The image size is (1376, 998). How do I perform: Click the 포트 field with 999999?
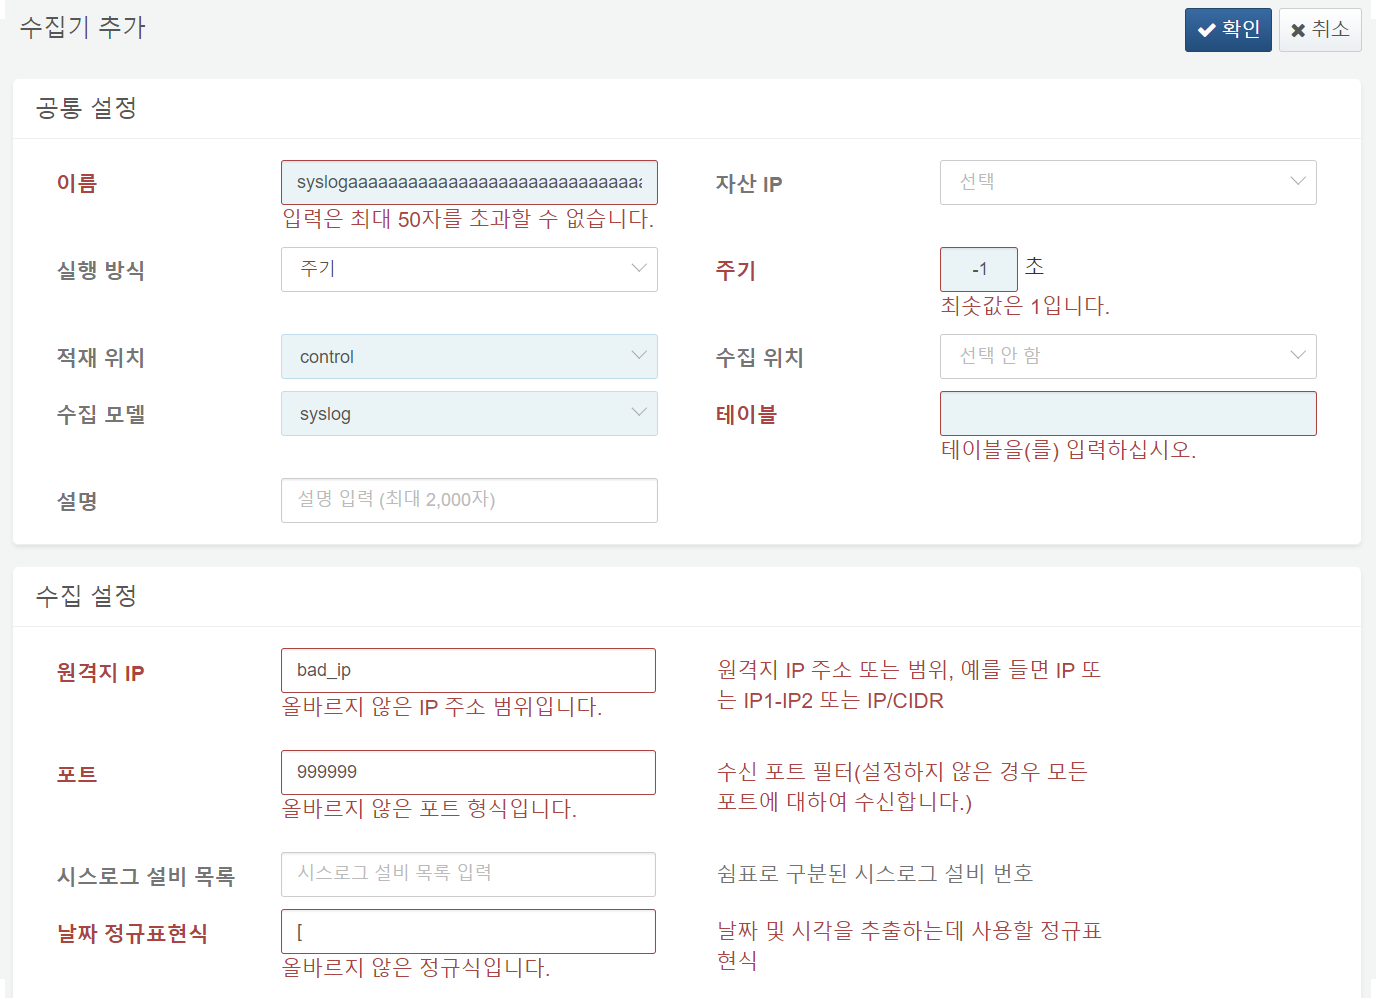pos(468,772)
